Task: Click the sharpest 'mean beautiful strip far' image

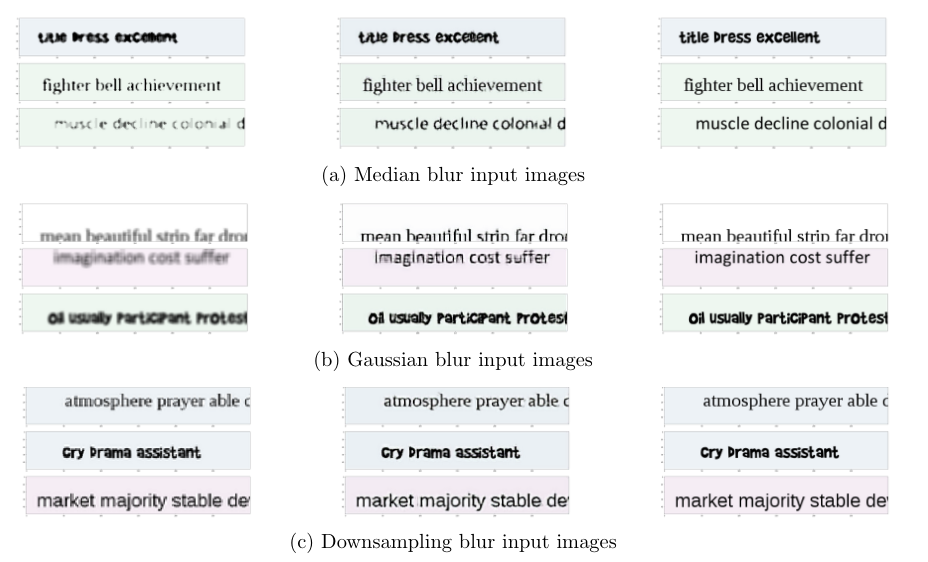Action: [x=775, y=223]
